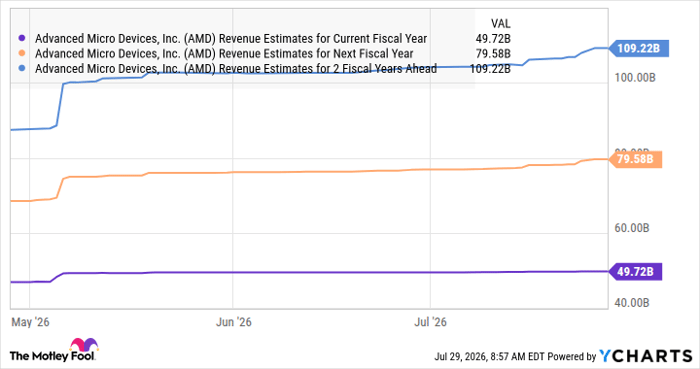700x369 pixels.
Task: Click the 49.72B value in the legend table
Action: click(493, 39)
